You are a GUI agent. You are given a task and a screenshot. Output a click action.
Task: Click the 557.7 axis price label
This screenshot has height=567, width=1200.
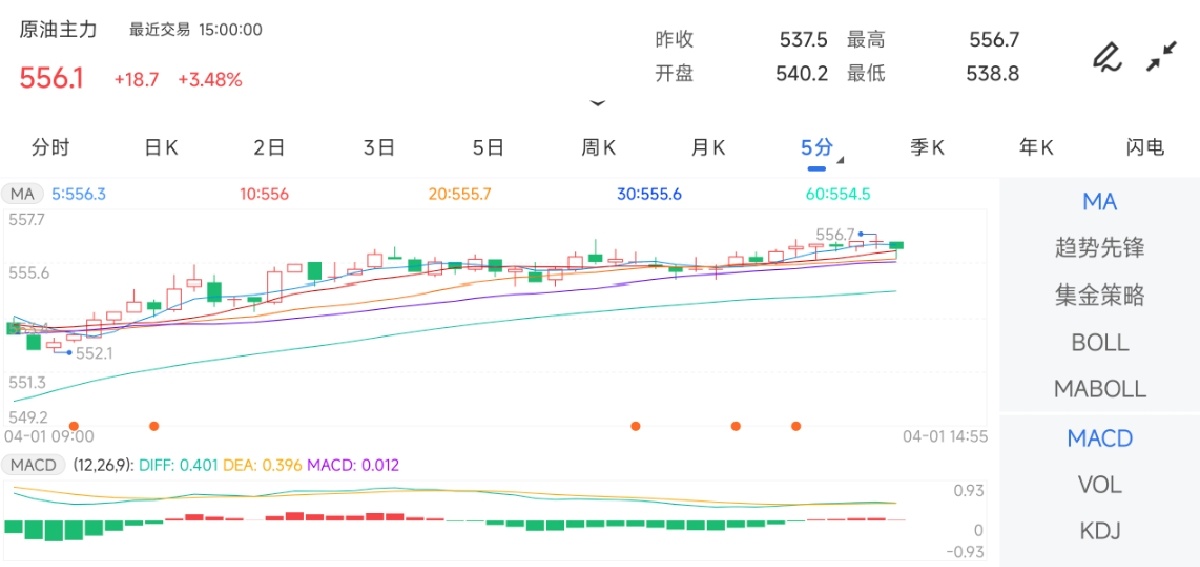(x=26, y=219)
